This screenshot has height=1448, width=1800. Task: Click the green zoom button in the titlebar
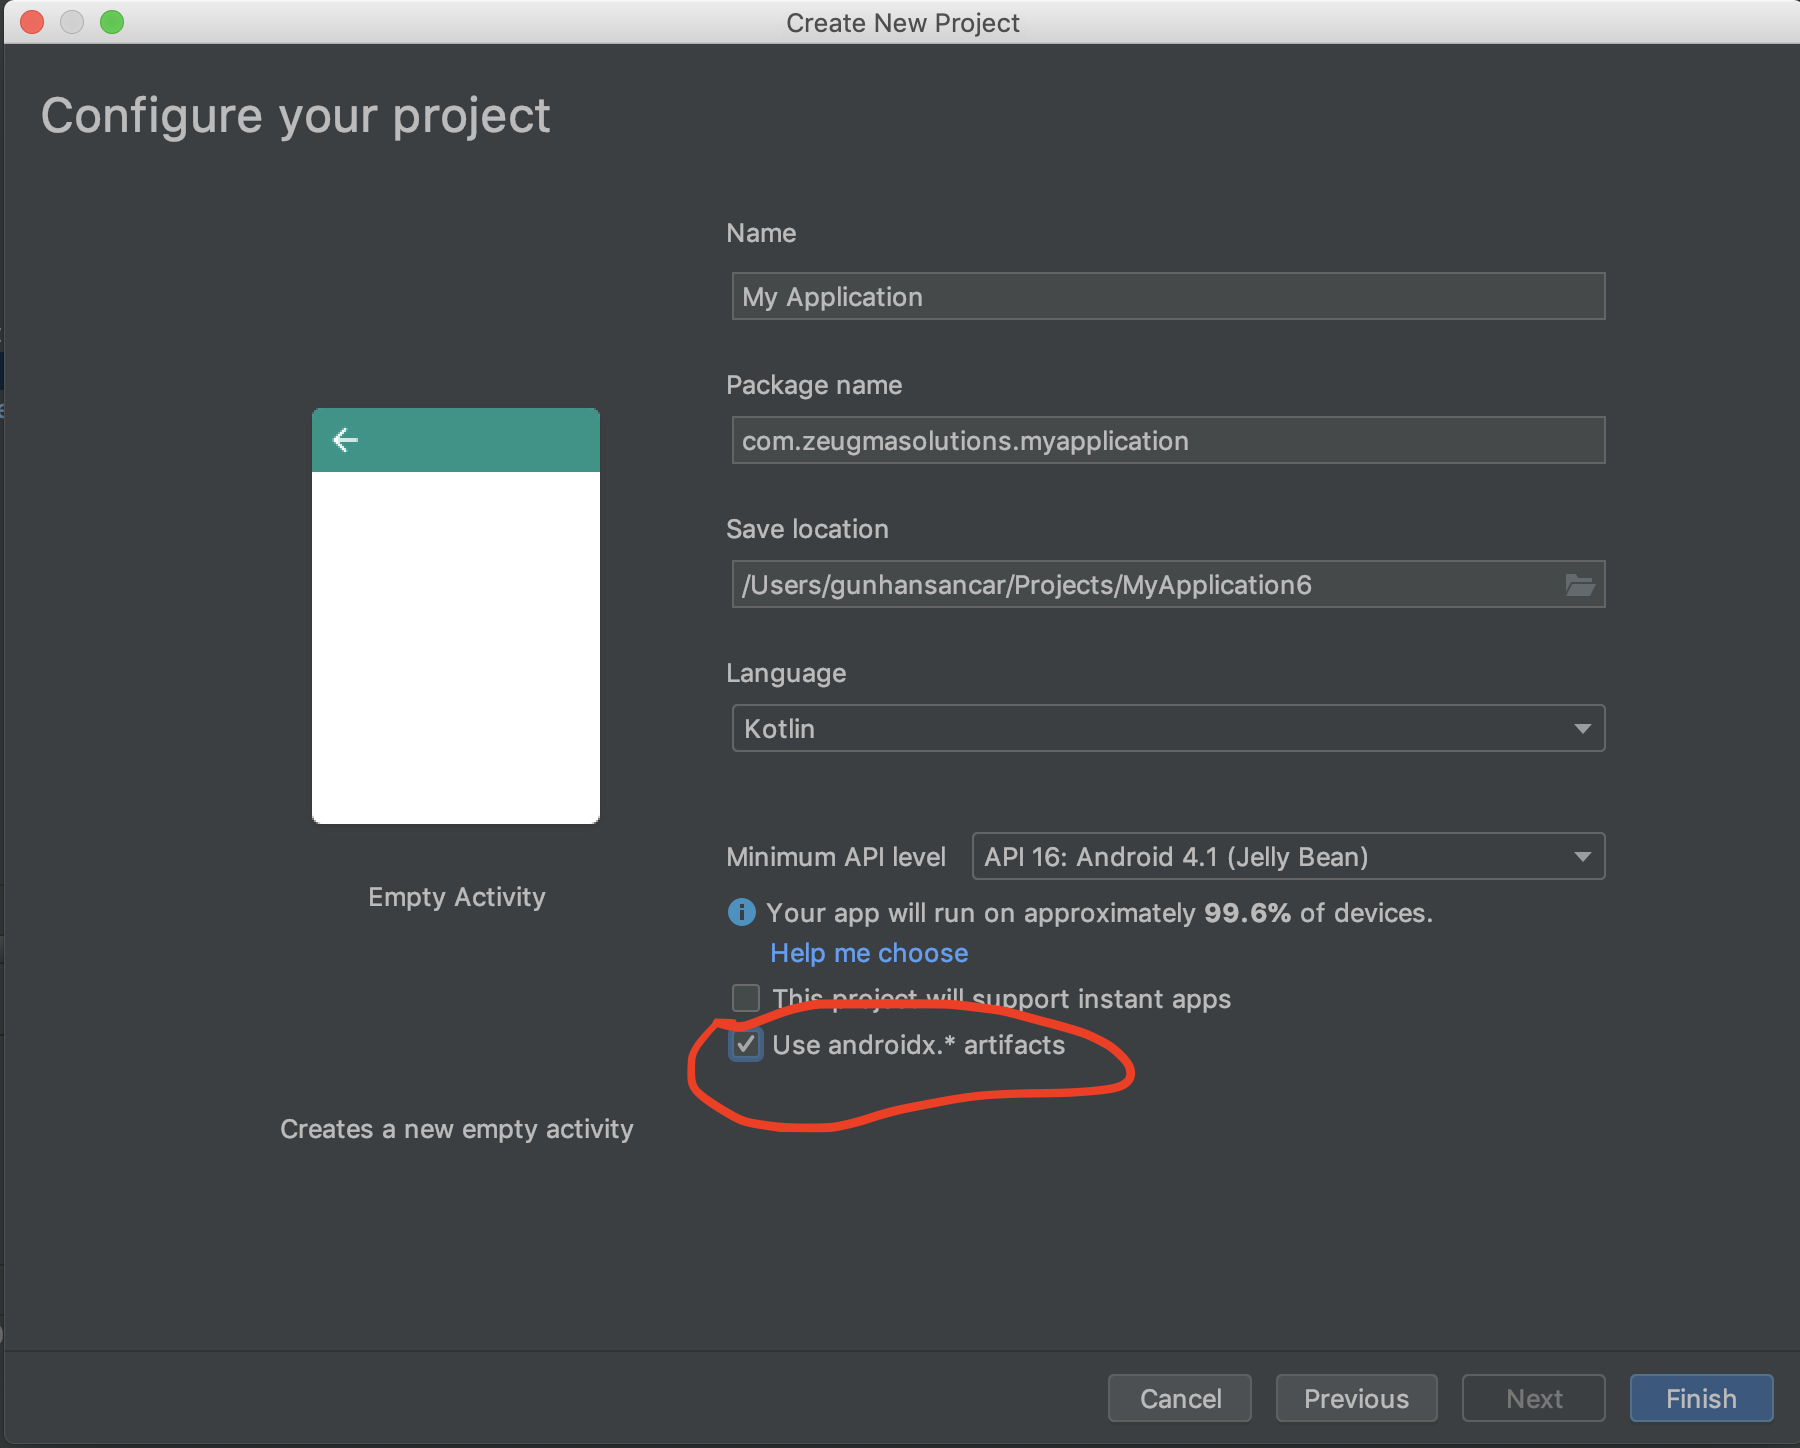[113, 21]
